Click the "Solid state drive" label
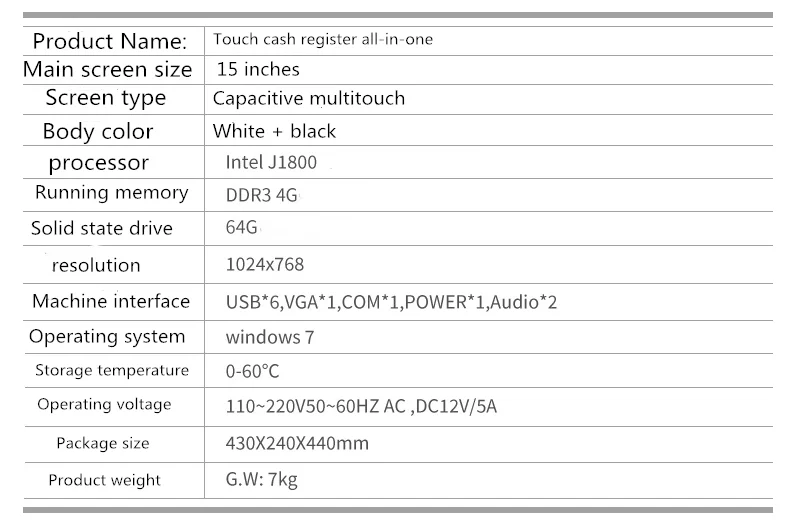This screenshot has height=525, width=805. [102, 229]
